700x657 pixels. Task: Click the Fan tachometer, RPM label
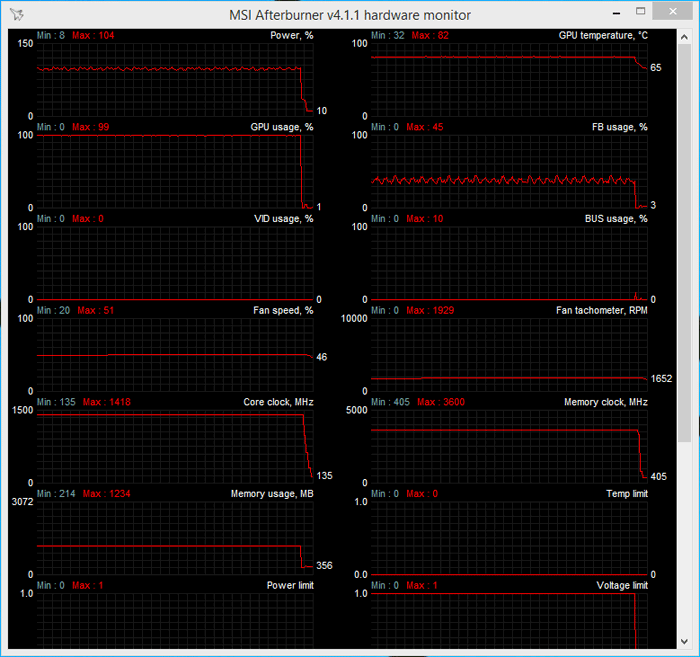(601, 310)
